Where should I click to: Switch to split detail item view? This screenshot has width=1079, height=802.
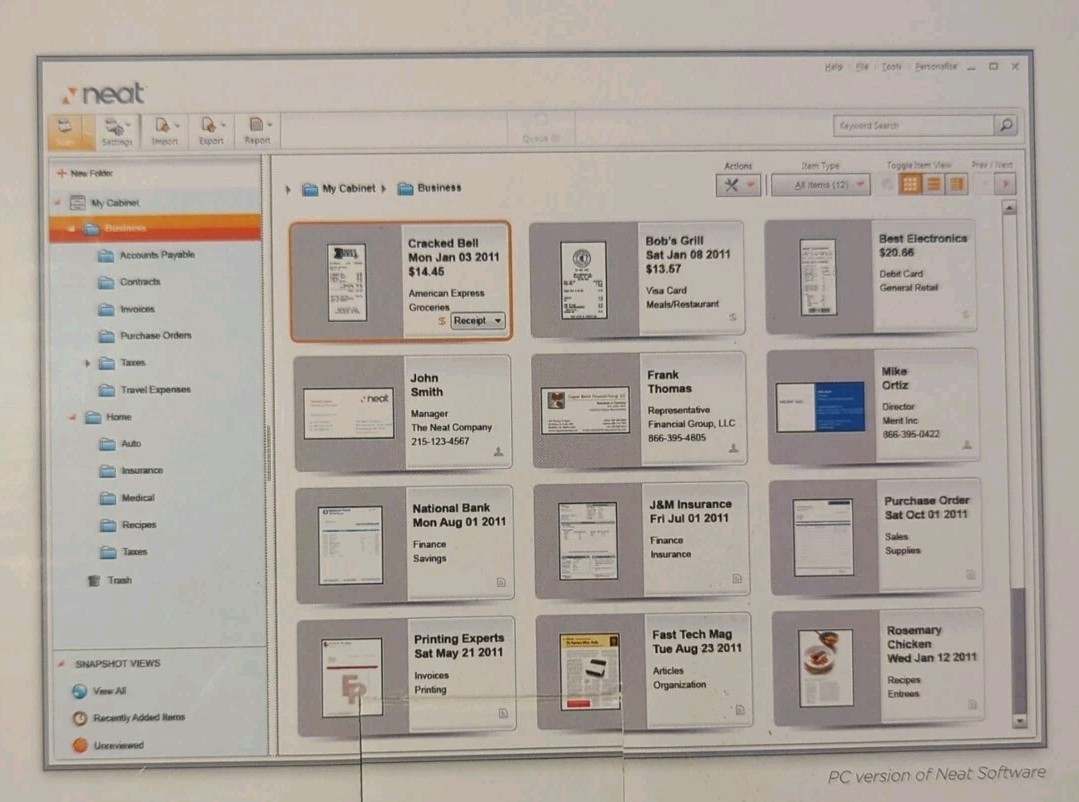tap(957, 184)
